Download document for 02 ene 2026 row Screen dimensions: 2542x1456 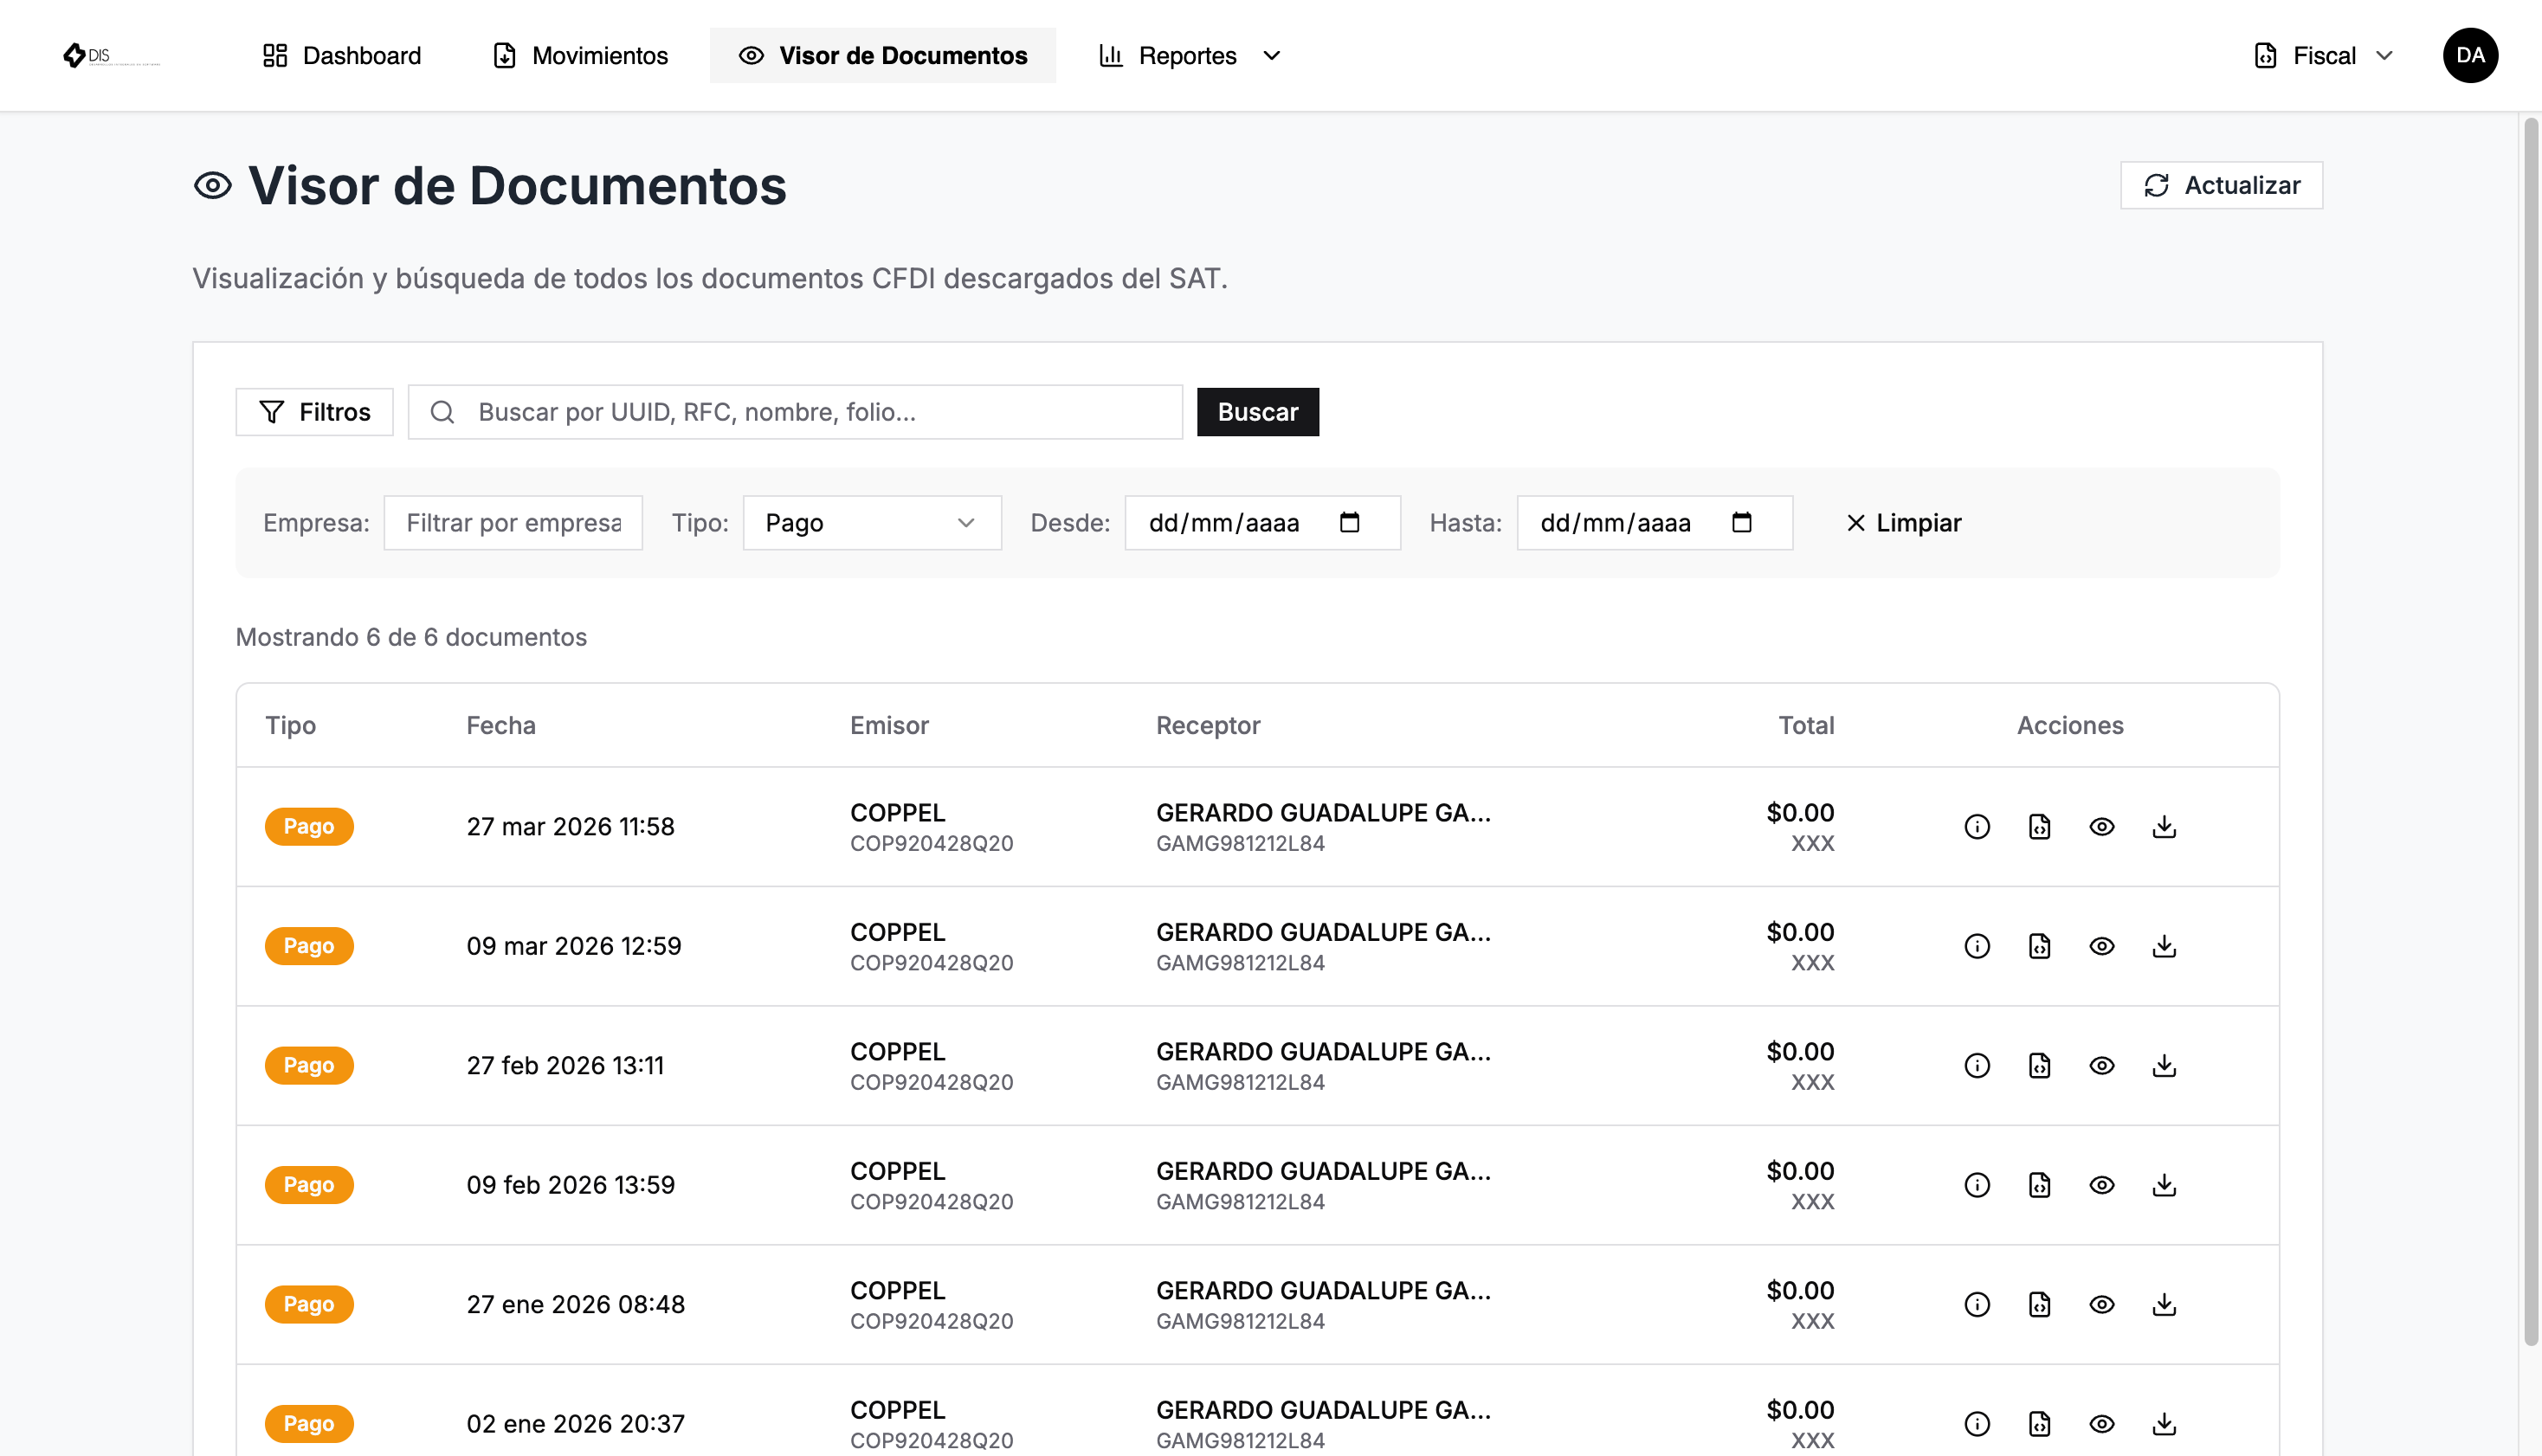(x=2164, y=1424)
